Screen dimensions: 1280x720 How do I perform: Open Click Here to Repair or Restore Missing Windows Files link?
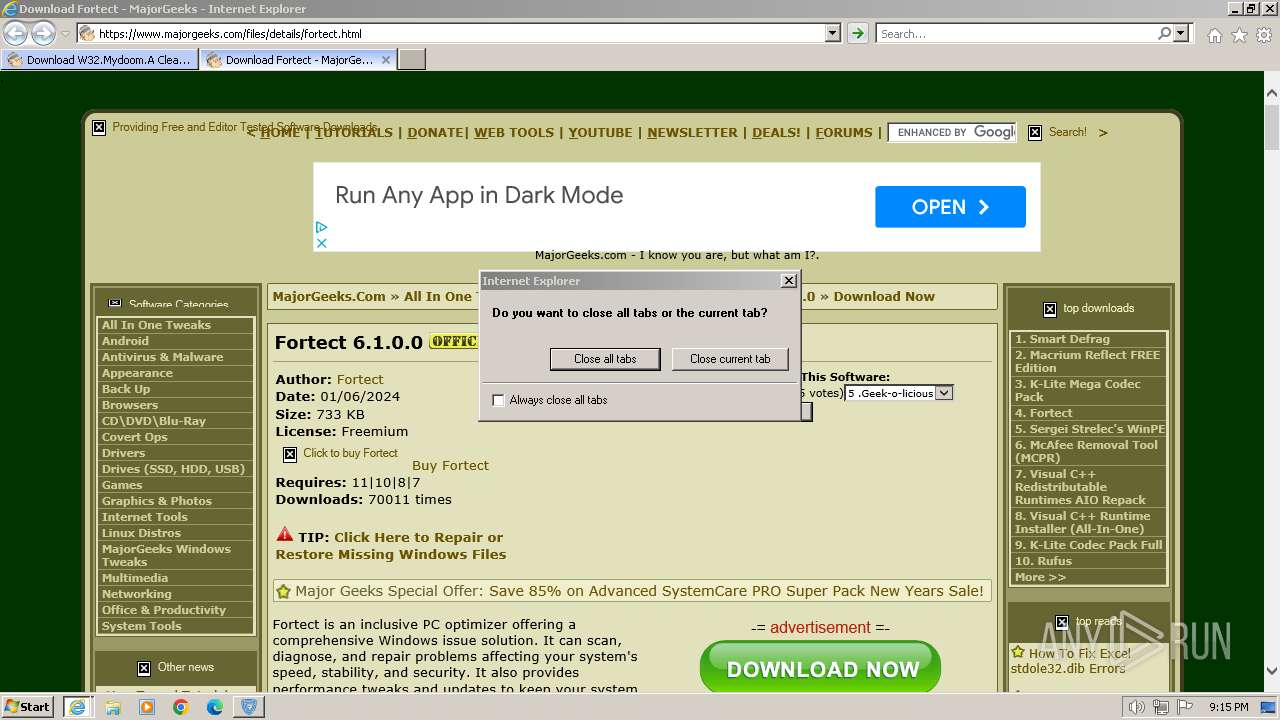(x=391, y=546)
